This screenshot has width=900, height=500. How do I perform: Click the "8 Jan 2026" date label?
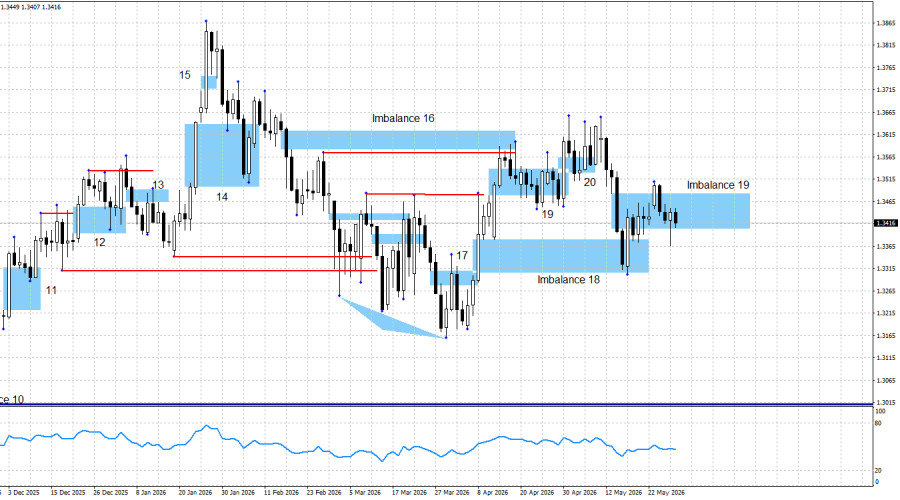tap(151, 493)
